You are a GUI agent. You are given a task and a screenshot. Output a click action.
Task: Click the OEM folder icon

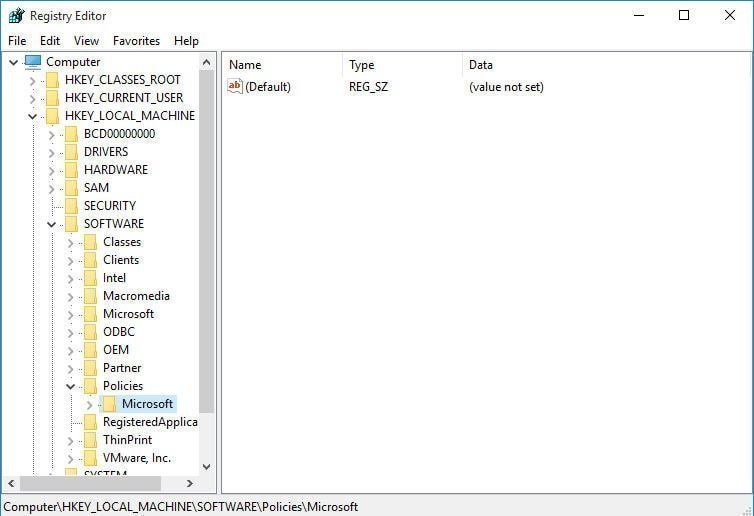pyautogui.click(x=90, y=350)
